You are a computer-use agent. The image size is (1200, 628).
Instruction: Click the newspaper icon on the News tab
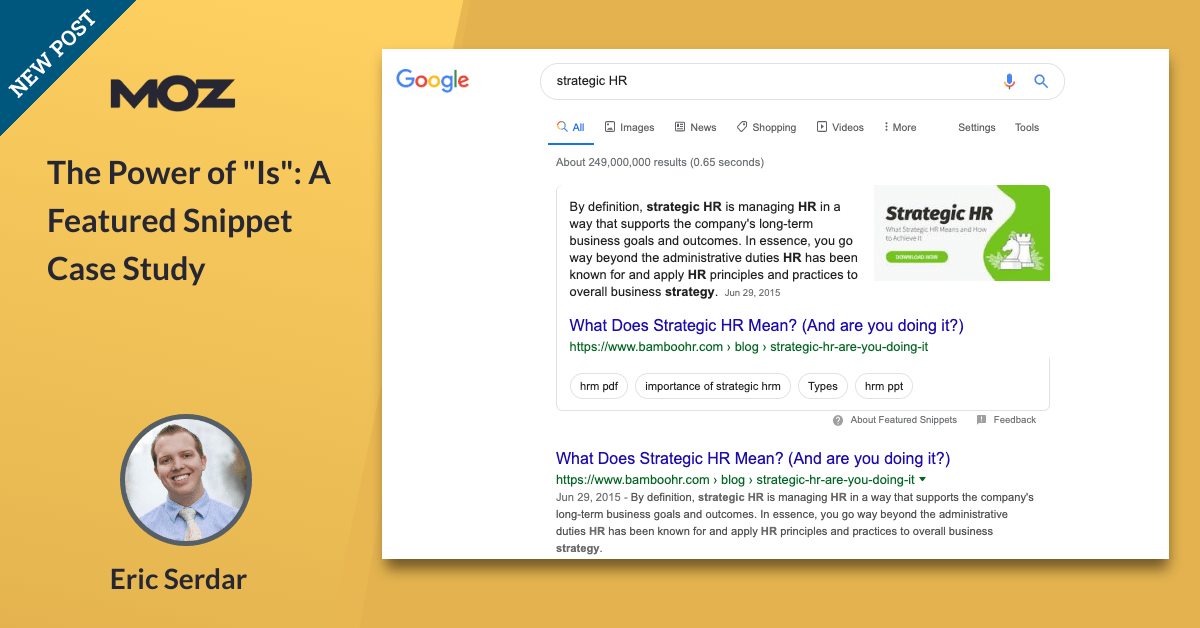pos(679,127)
